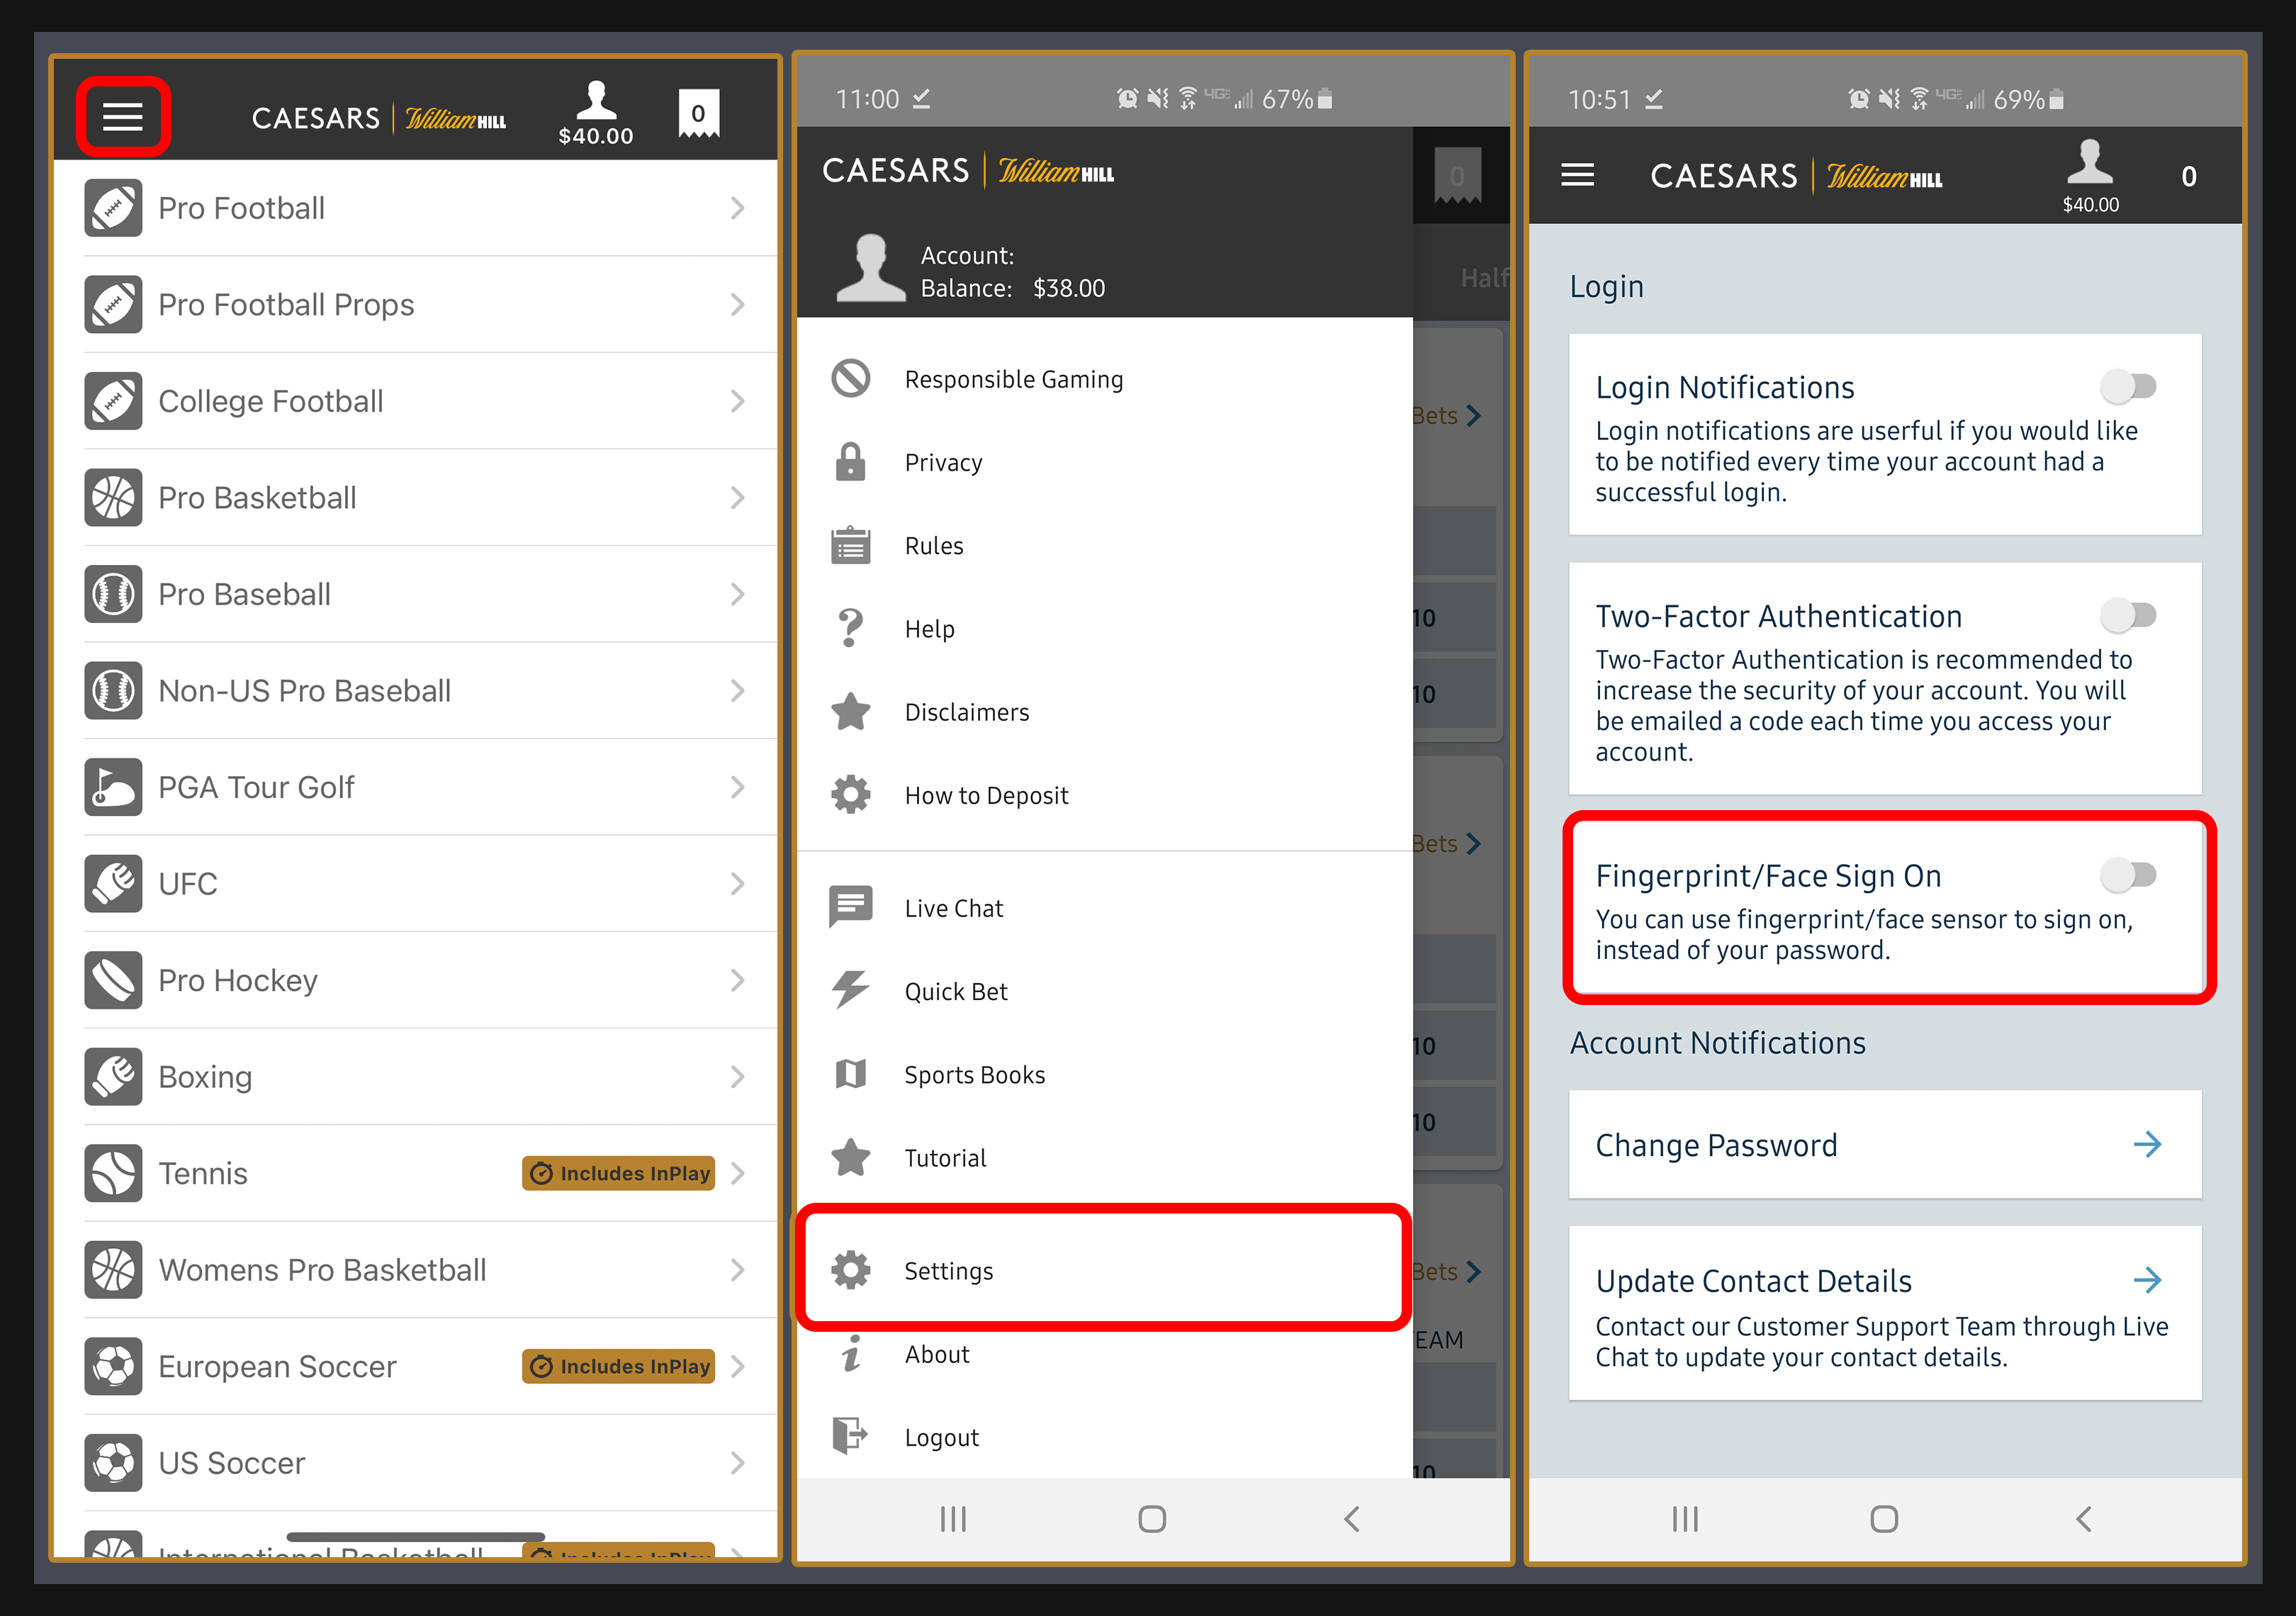
Task: Tap Android recents button on menu screen
Action: [x=953, y=1519]
